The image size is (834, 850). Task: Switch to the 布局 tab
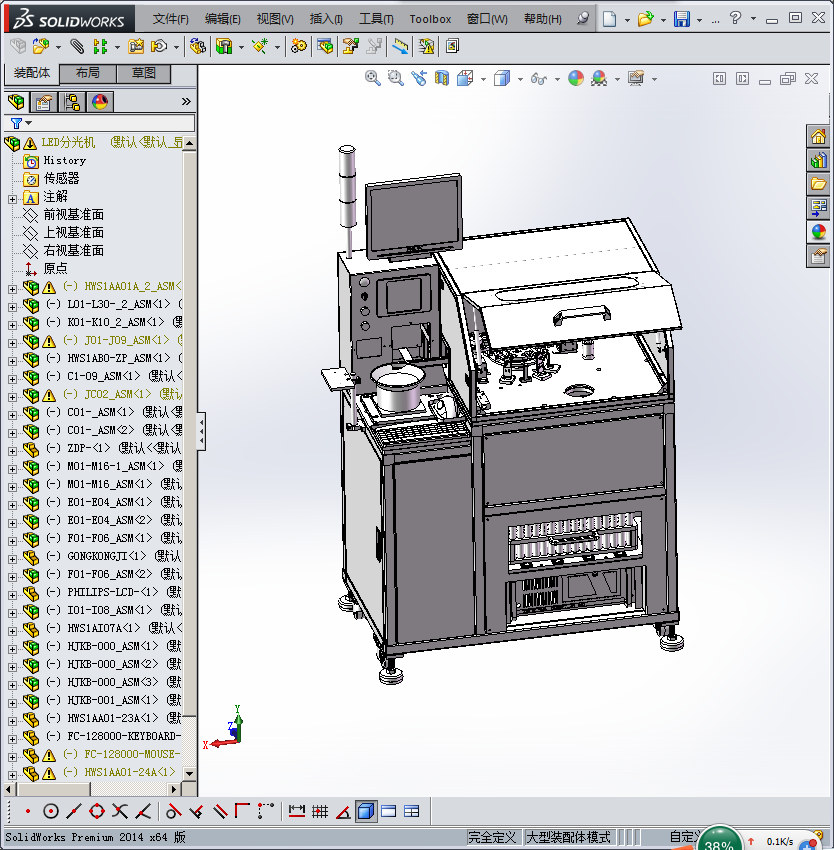point(88,73)
